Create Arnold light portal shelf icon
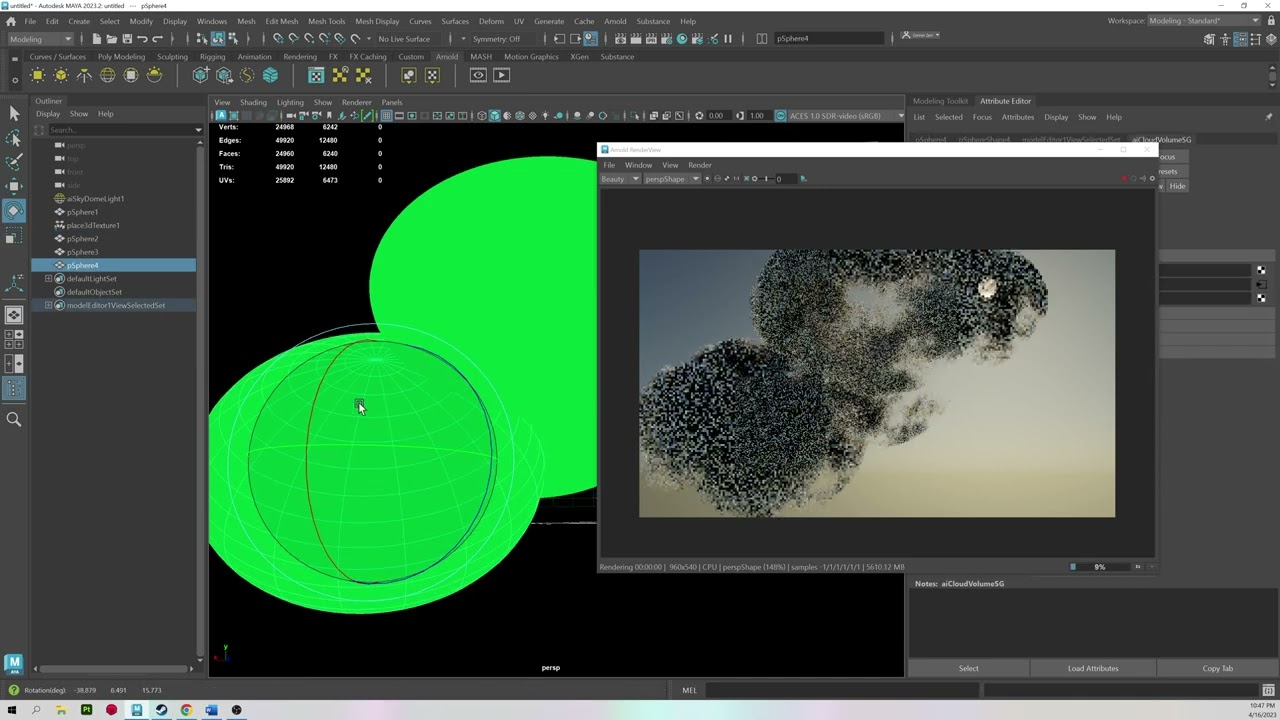This screenshot has height=720, width=1280. point(131,75)
